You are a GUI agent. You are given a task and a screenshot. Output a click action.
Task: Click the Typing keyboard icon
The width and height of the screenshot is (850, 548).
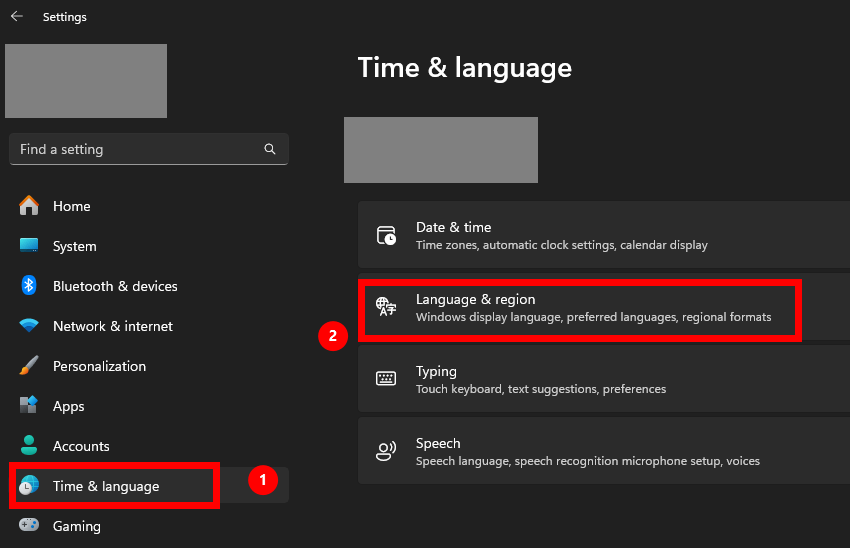click(386, 379)
